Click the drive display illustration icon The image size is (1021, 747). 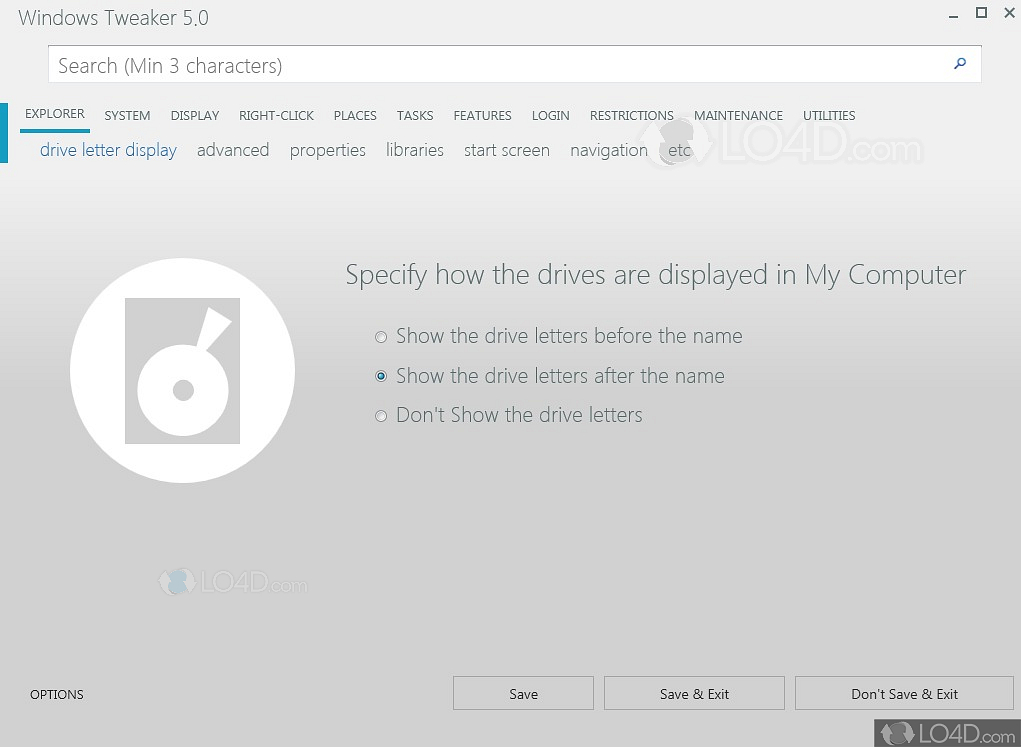[182, 370]
